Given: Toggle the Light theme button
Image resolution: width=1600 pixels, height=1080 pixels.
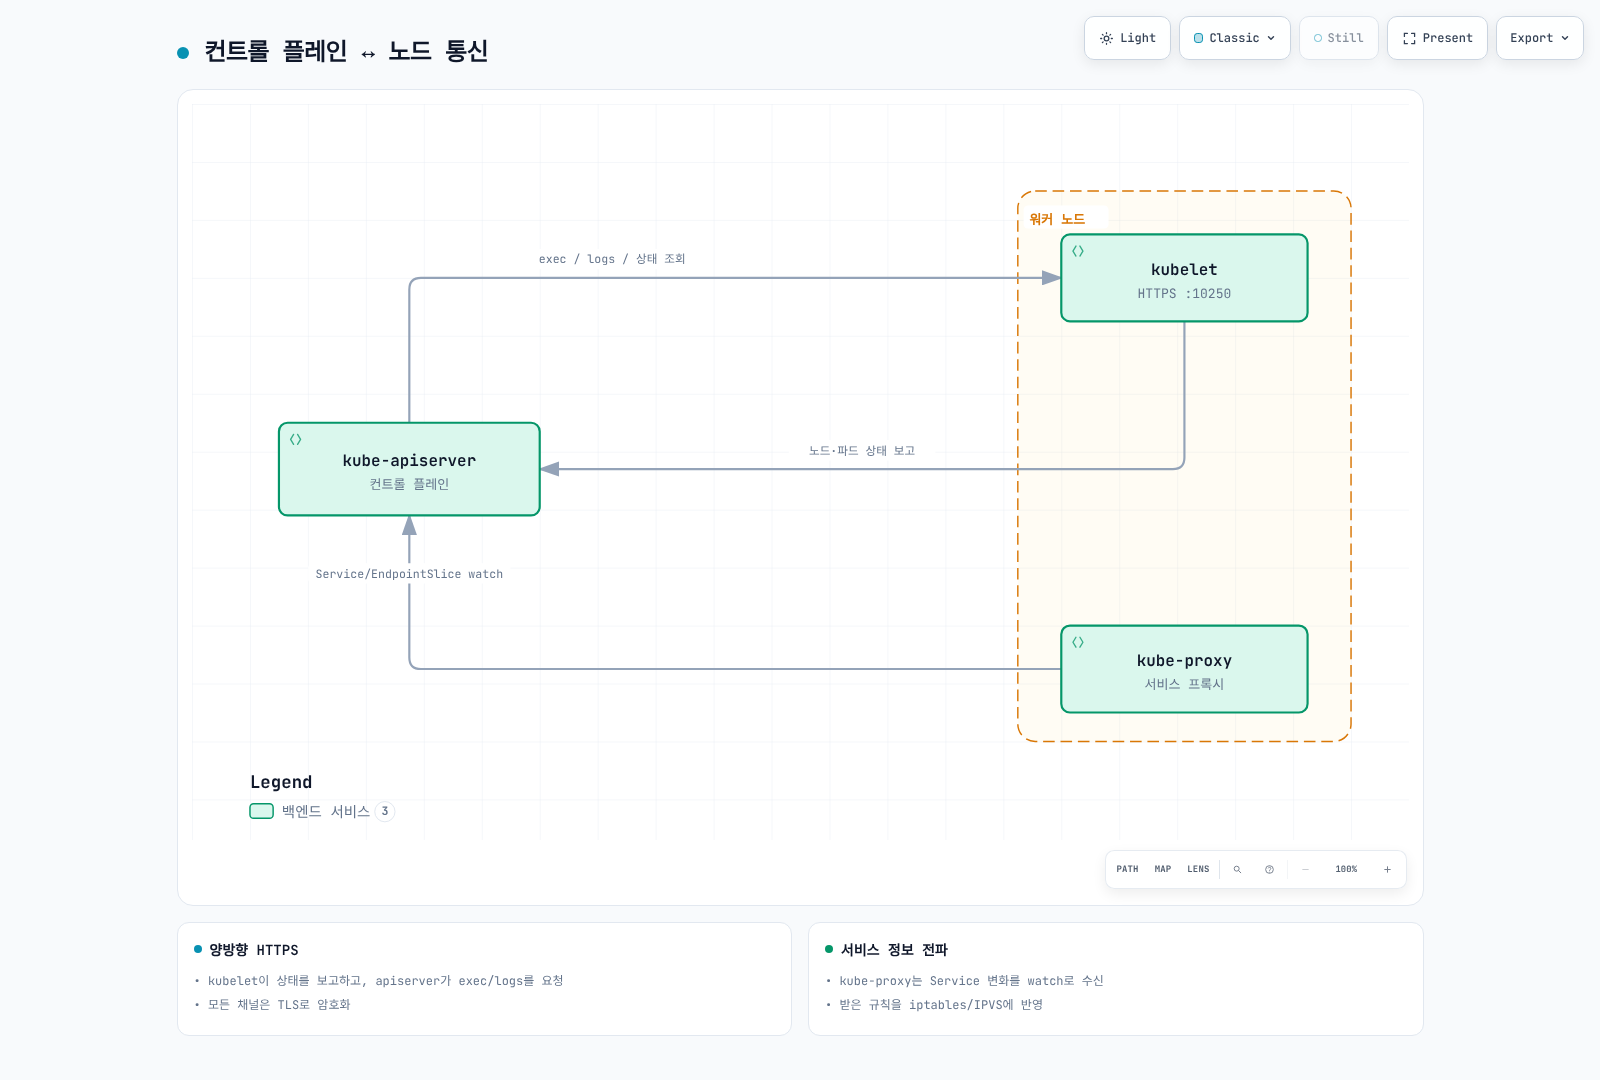Looking at the screenshot, I should click(x=1127, y=38).
